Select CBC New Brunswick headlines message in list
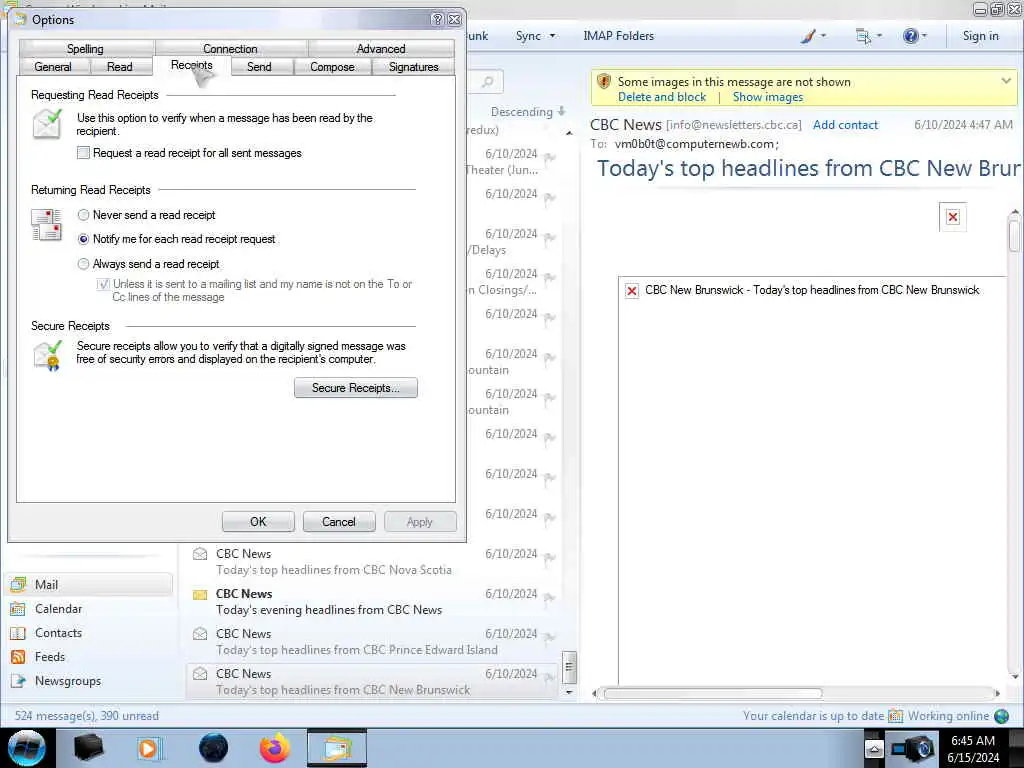 point(372,681)
